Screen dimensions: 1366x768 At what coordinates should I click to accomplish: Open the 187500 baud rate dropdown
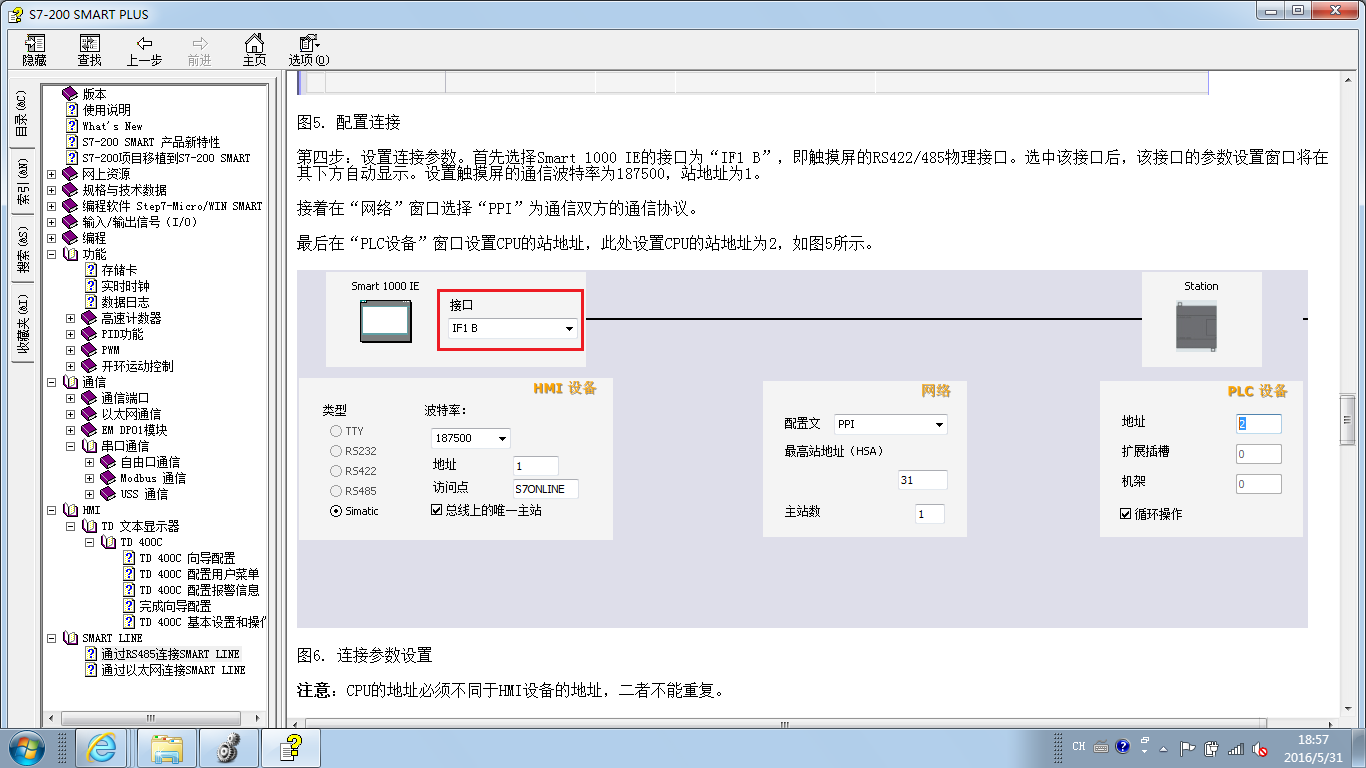tap(470, 438)
